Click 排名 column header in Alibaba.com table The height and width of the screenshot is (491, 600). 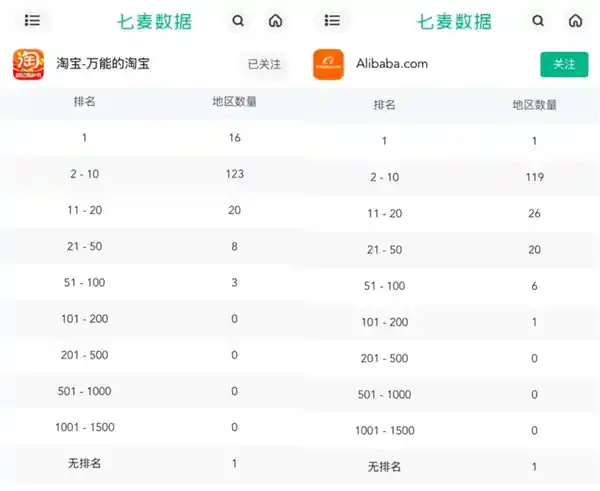pyautogui.click(x=385, y=104)
